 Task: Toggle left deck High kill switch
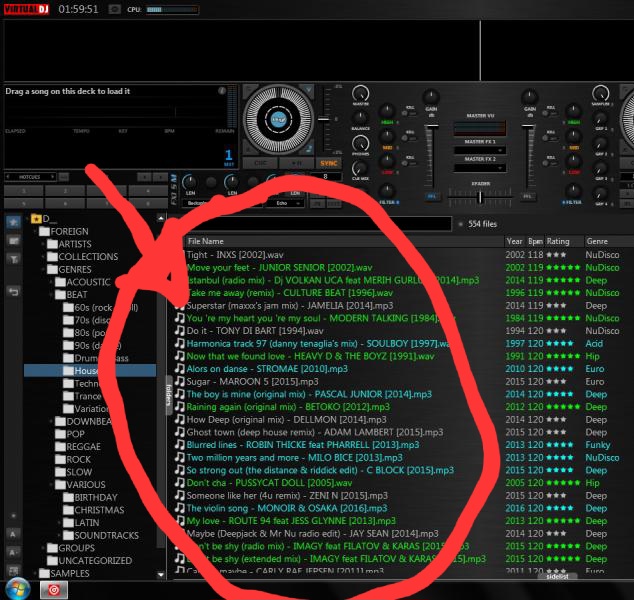point(408,114)
